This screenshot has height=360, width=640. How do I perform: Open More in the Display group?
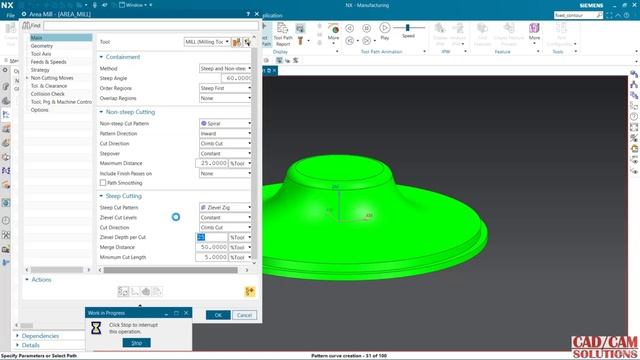[333, 33]
